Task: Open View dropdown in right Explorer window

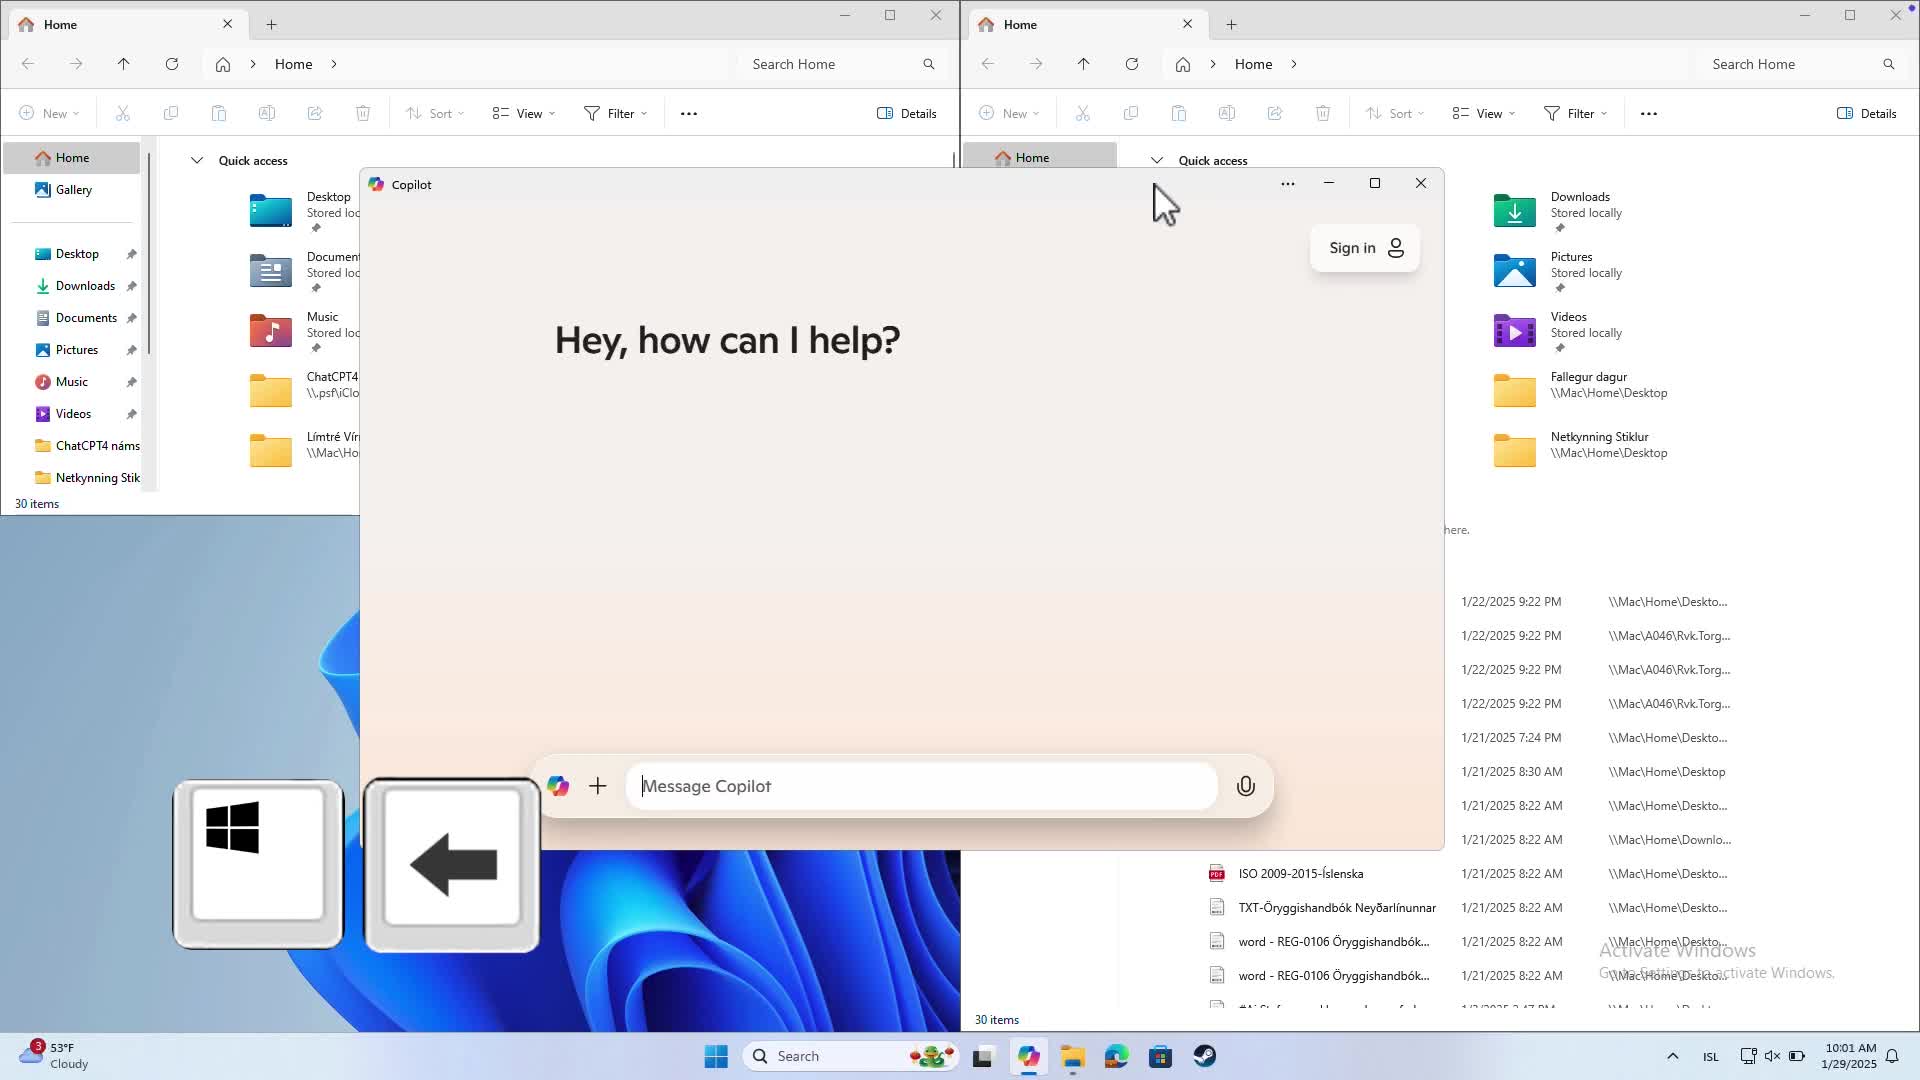Action: coord(1483,114)
